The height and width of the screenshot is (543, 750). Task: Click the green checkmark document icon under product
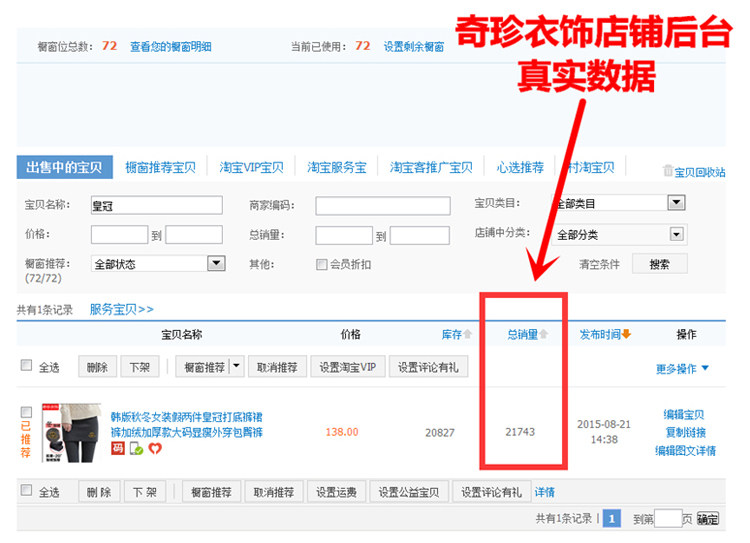pyautogui.click(x=136, y=449)
